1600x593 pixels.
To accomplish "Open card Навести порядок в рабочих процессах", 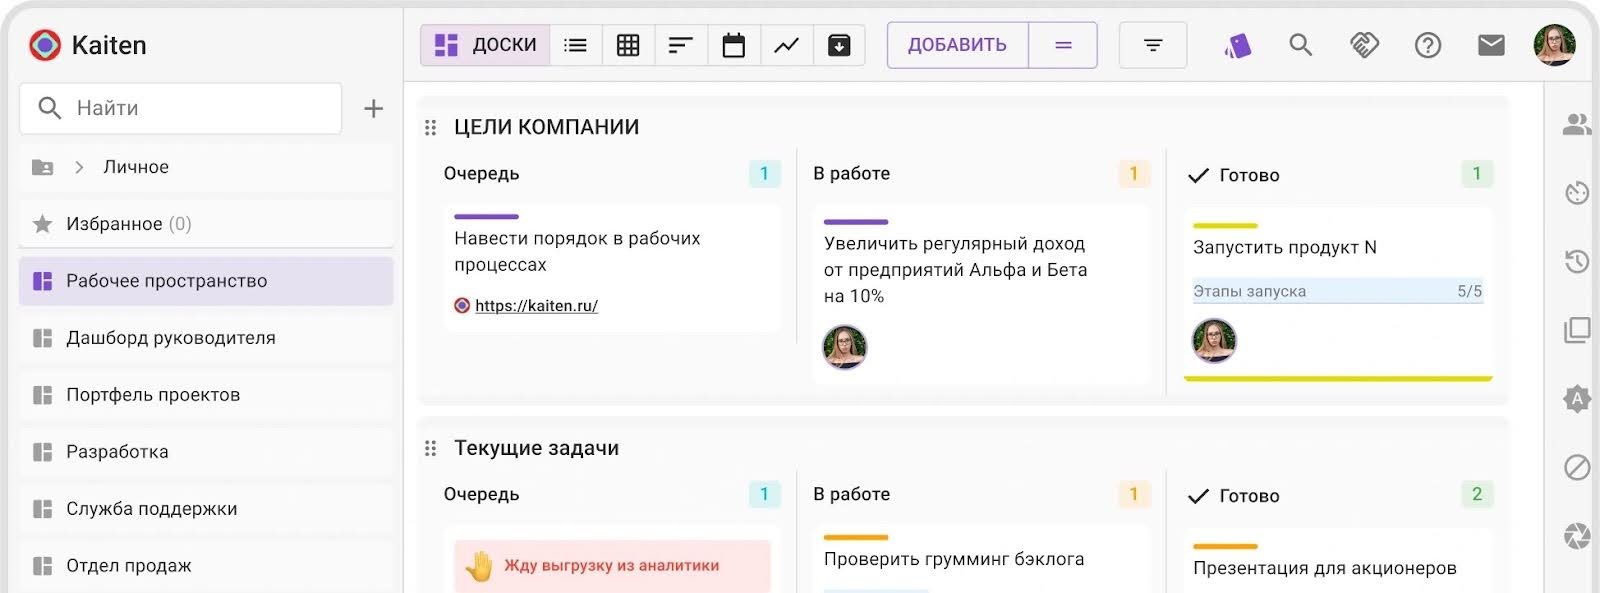I will coord(611,268).
